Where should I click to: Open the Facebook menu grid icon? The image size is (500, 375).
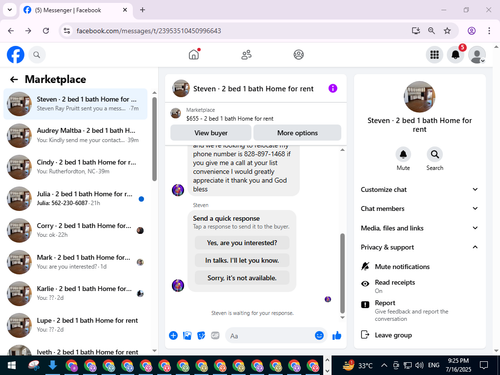434,55
